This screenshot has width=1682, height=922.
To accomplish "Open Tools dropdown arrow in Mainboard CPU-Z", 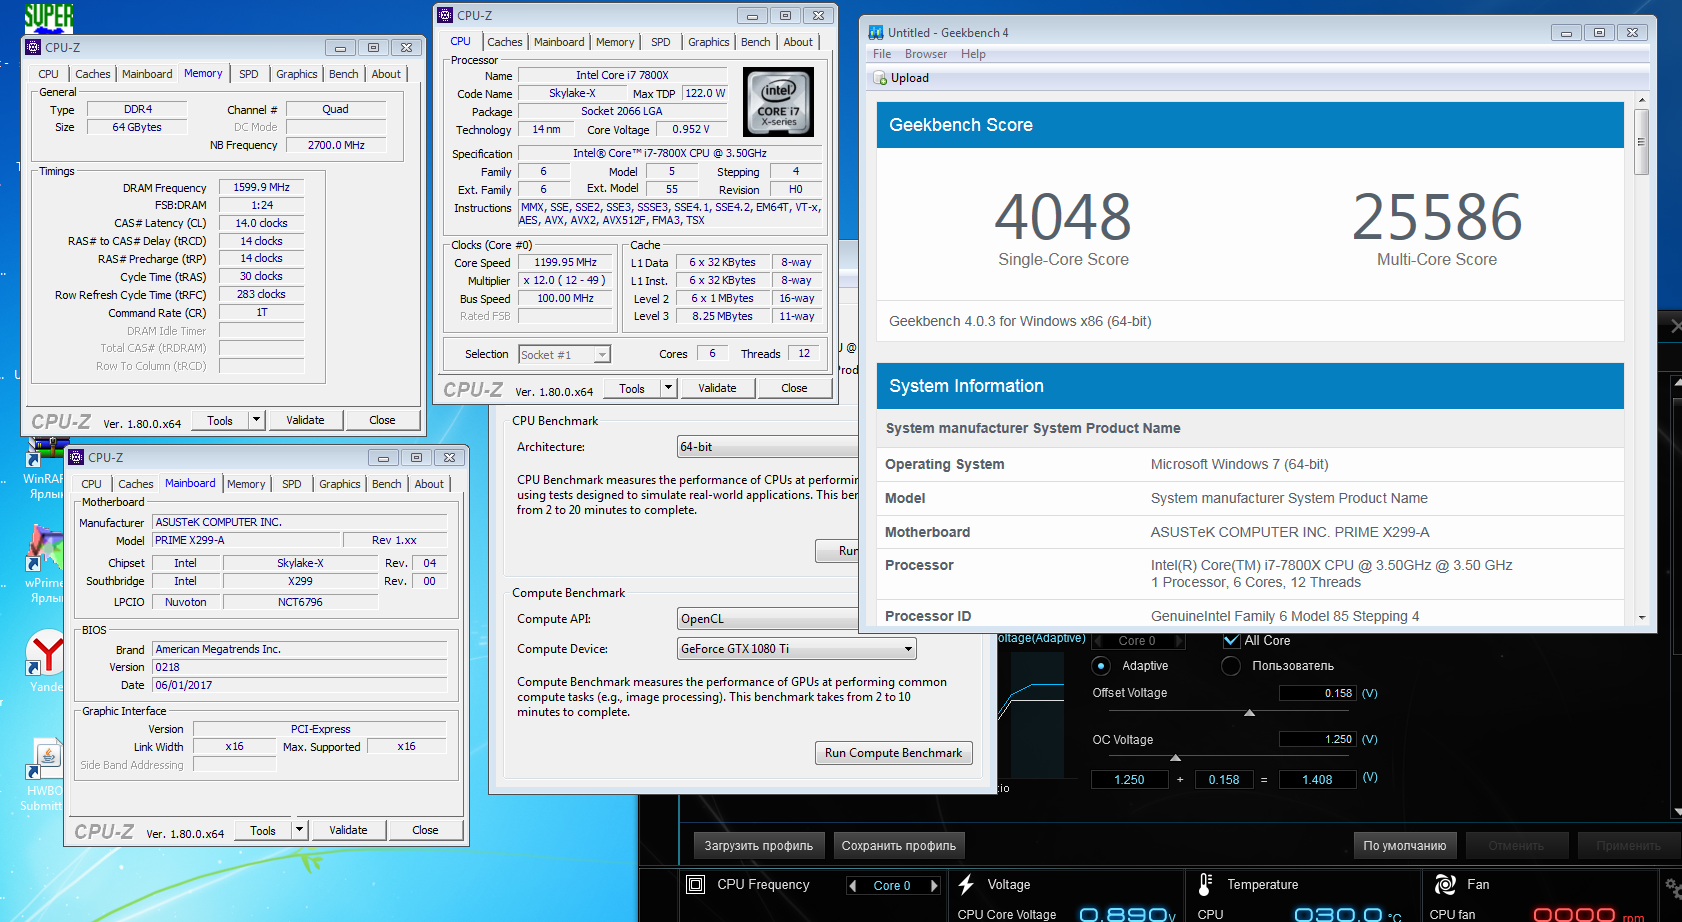I will tap(299, 830).
